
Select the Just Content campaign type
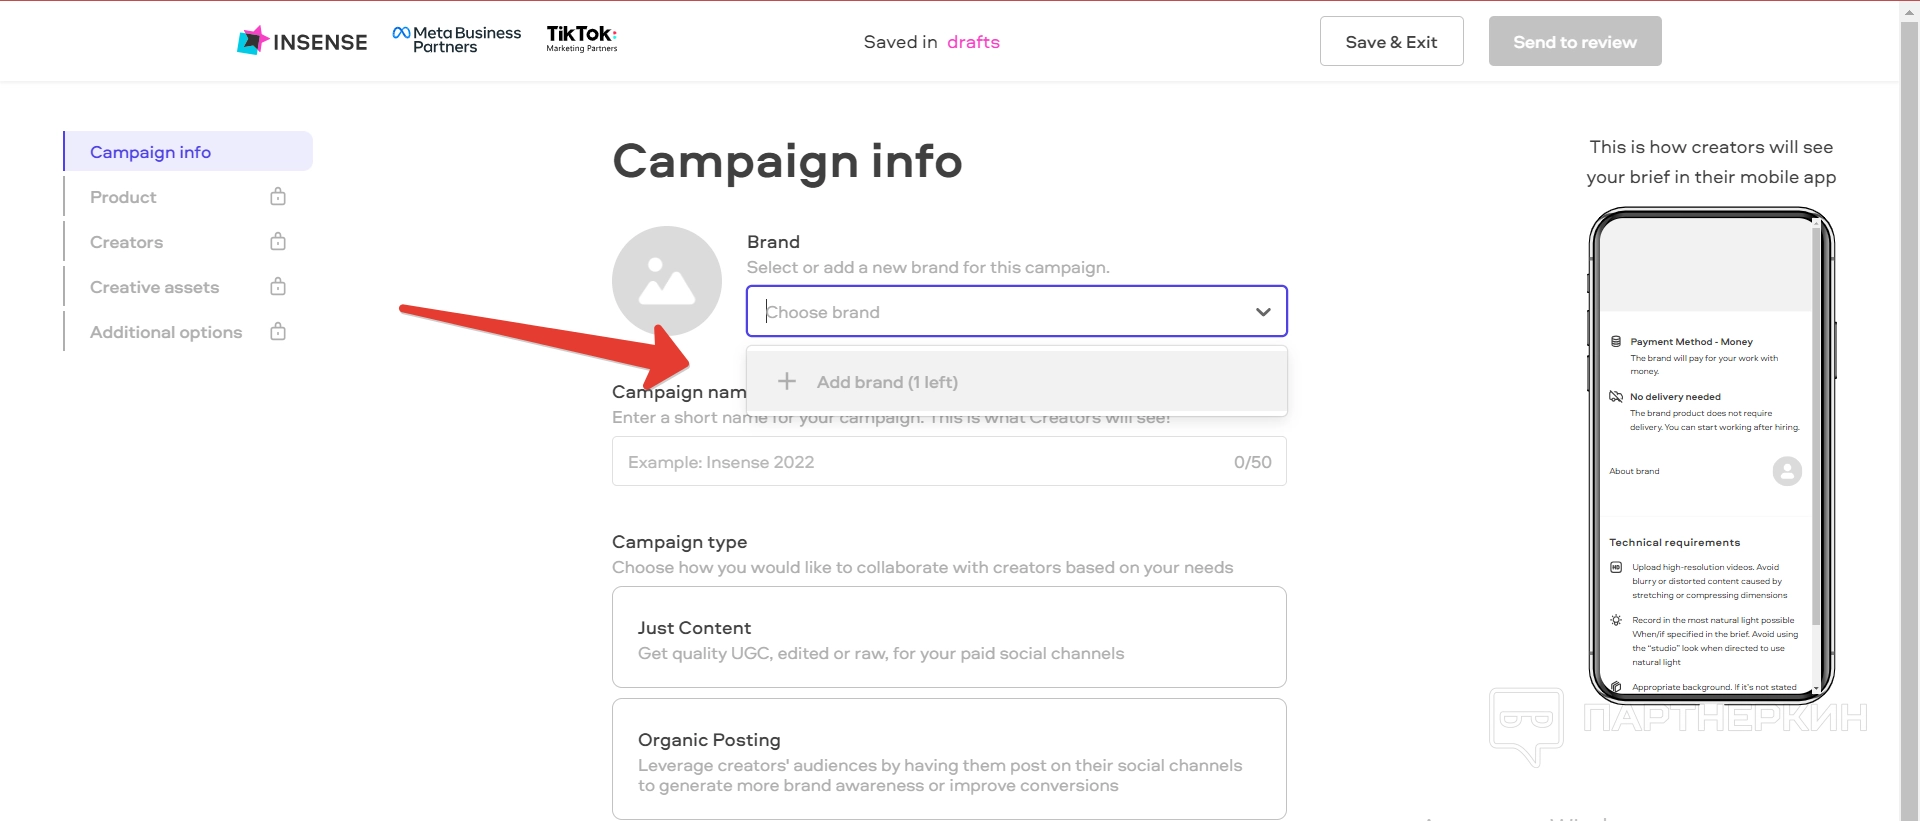tap(948, 637)
